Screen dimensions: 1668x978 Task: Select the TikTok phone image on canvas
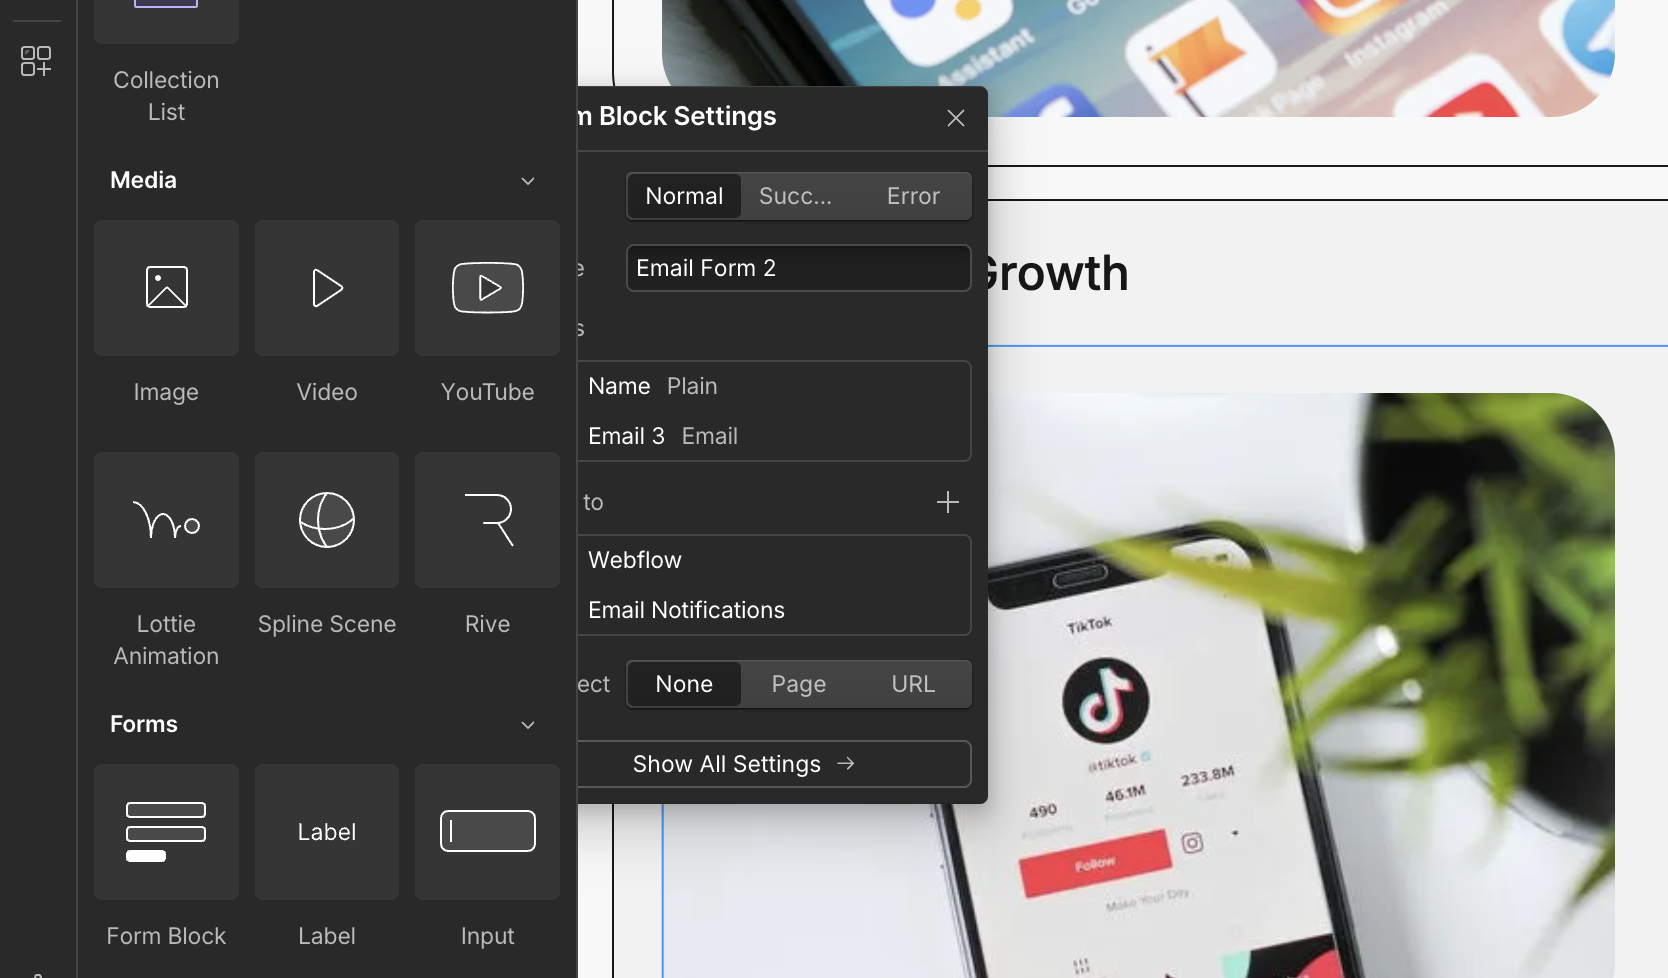point(1300,685)
